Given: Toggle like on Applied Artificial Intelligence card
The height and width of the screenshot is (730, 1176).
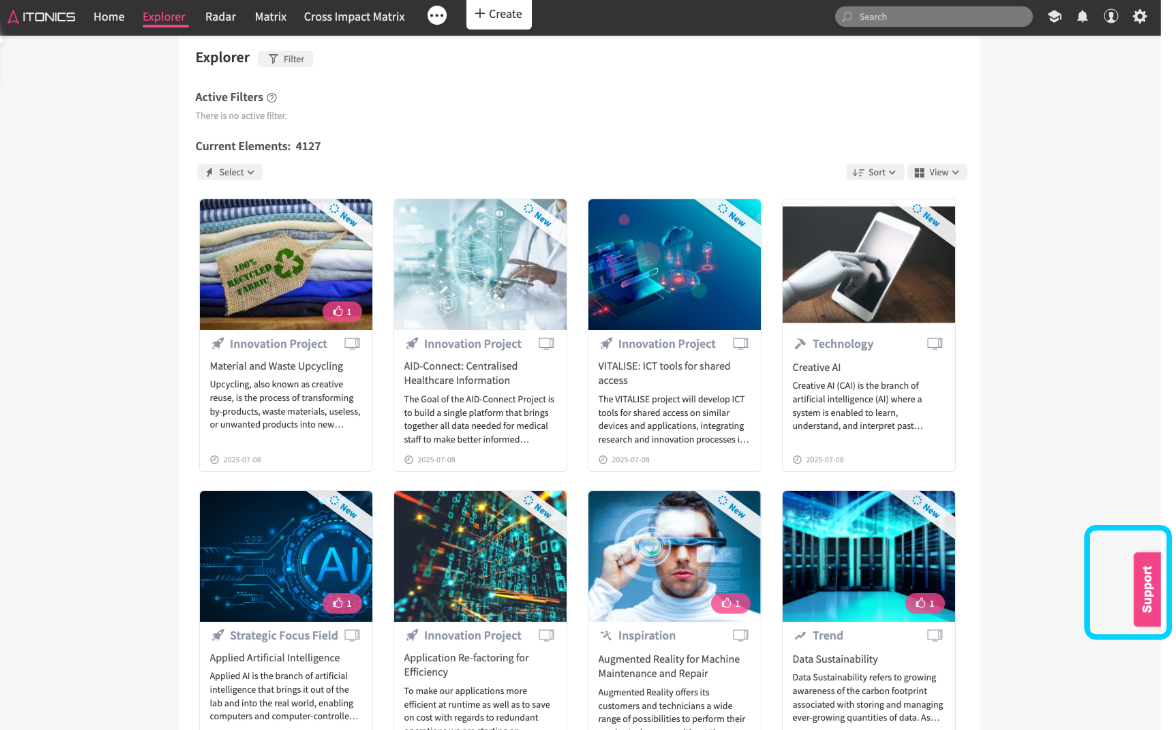Looking at the screenshot, I should tap(342, 603).
